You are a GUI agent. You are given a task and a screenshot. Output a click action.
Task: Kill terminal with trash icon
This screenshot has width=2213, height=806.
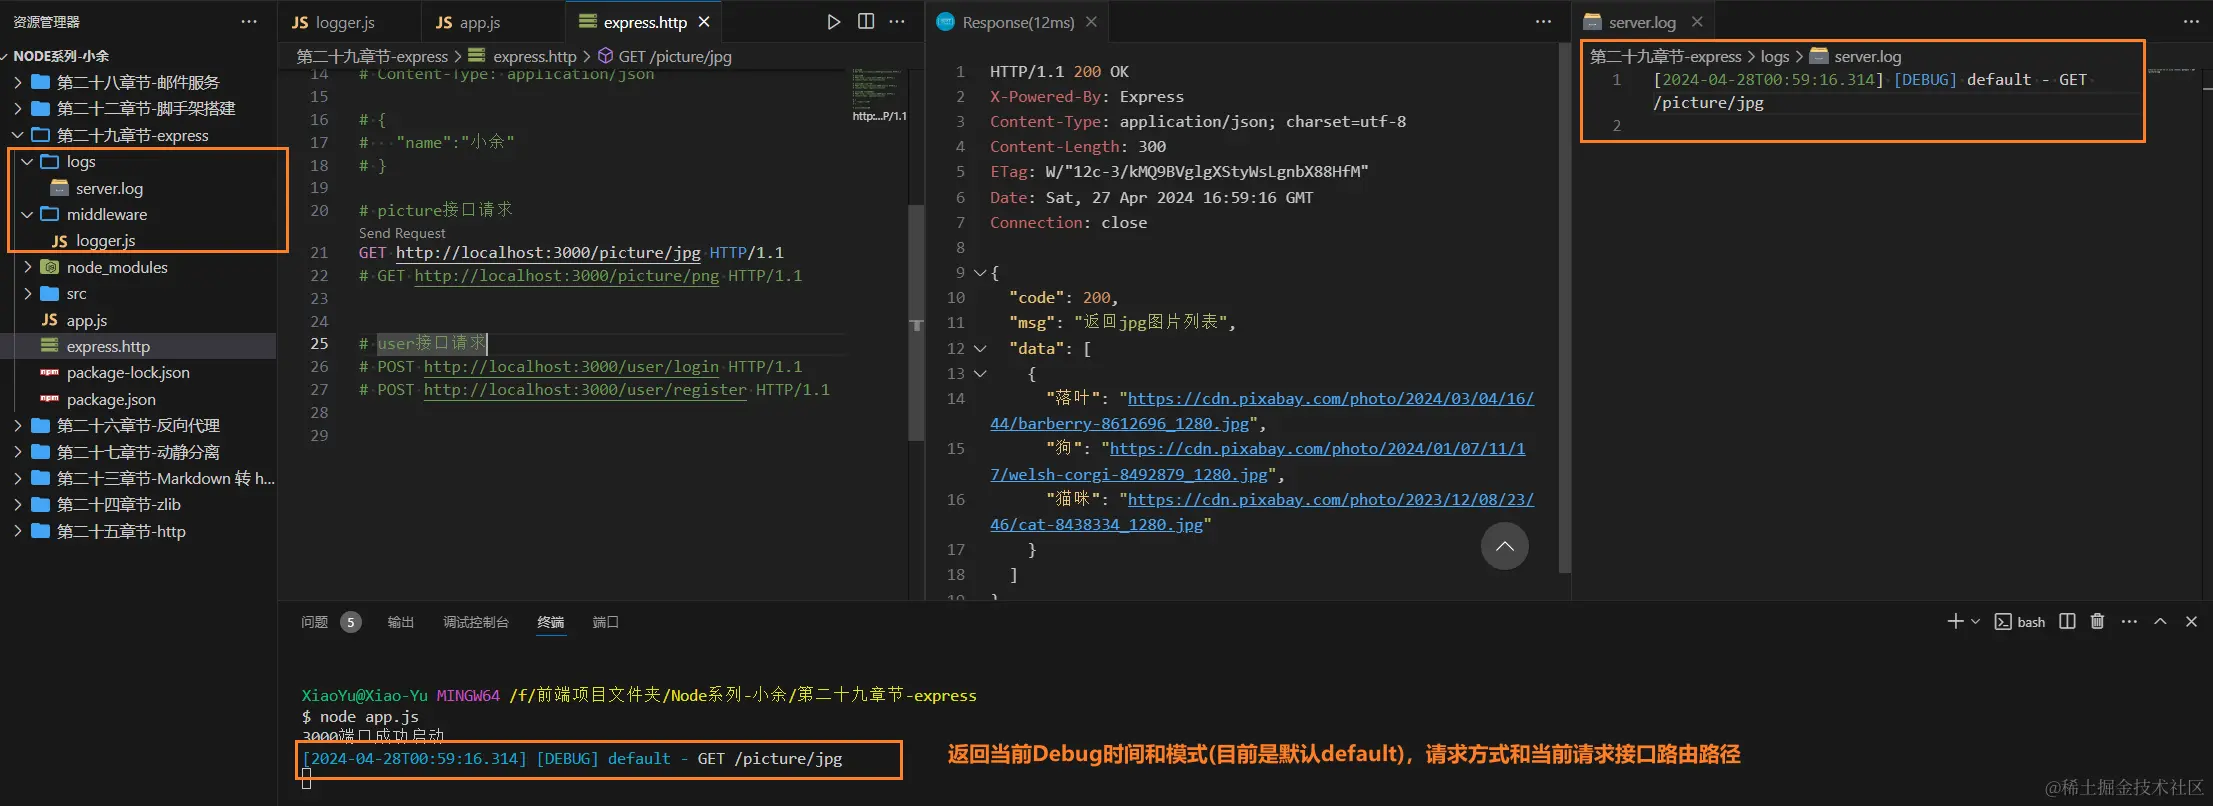[x=2097, y=621]
